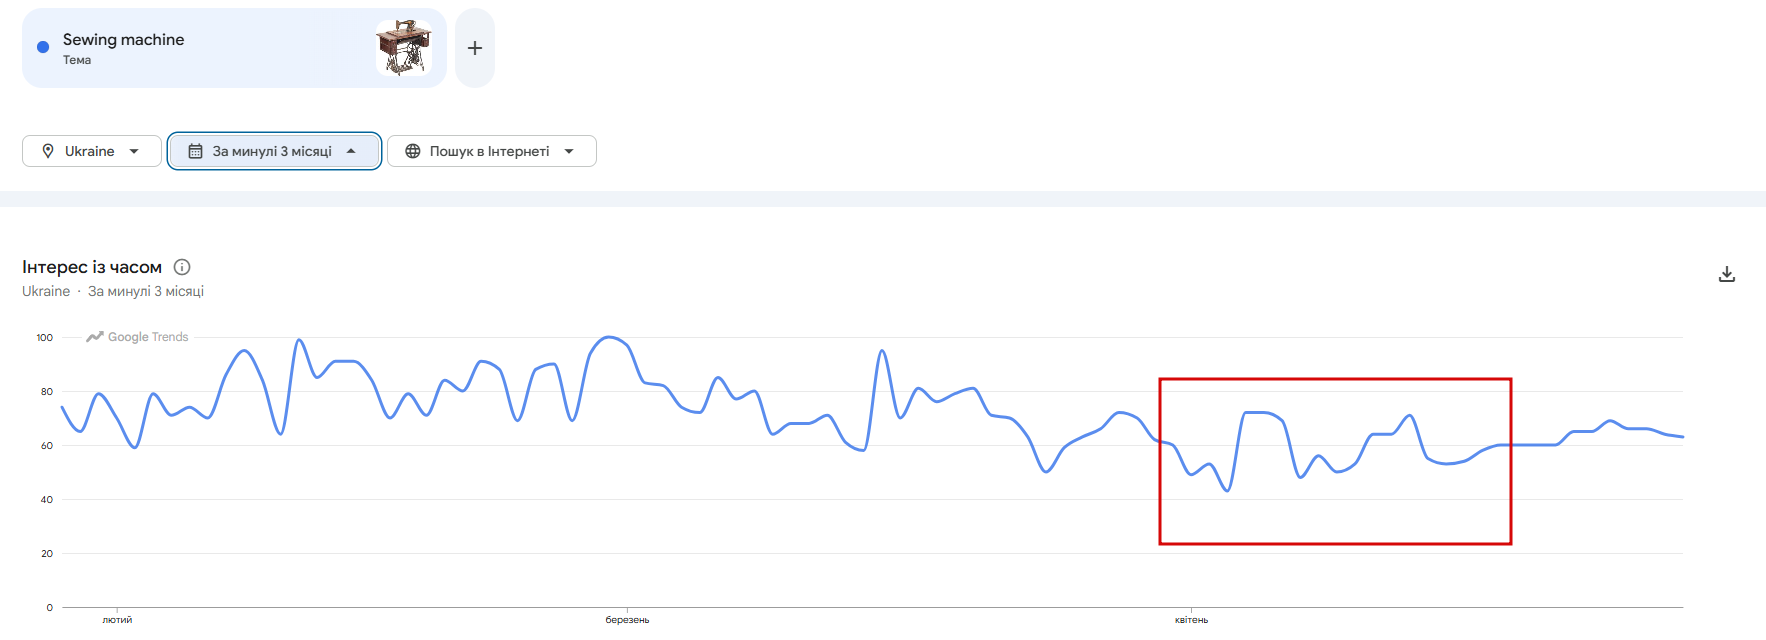Click the plus button to add comparison
Image resolution: width=1766 pixels, height=640 pixels.
tap(475, 48)
